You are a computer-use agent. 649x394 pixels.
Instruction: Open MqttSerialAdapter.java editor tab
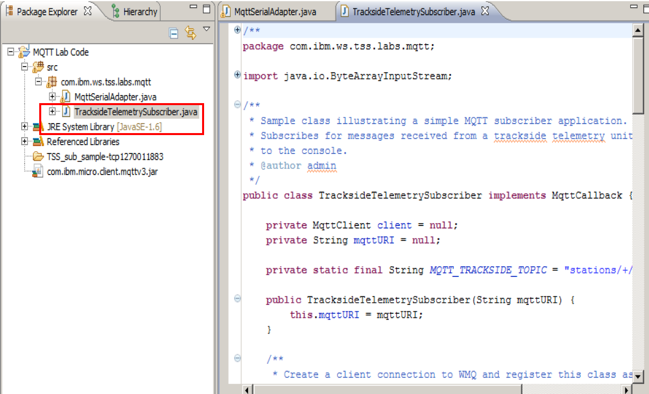275,12
